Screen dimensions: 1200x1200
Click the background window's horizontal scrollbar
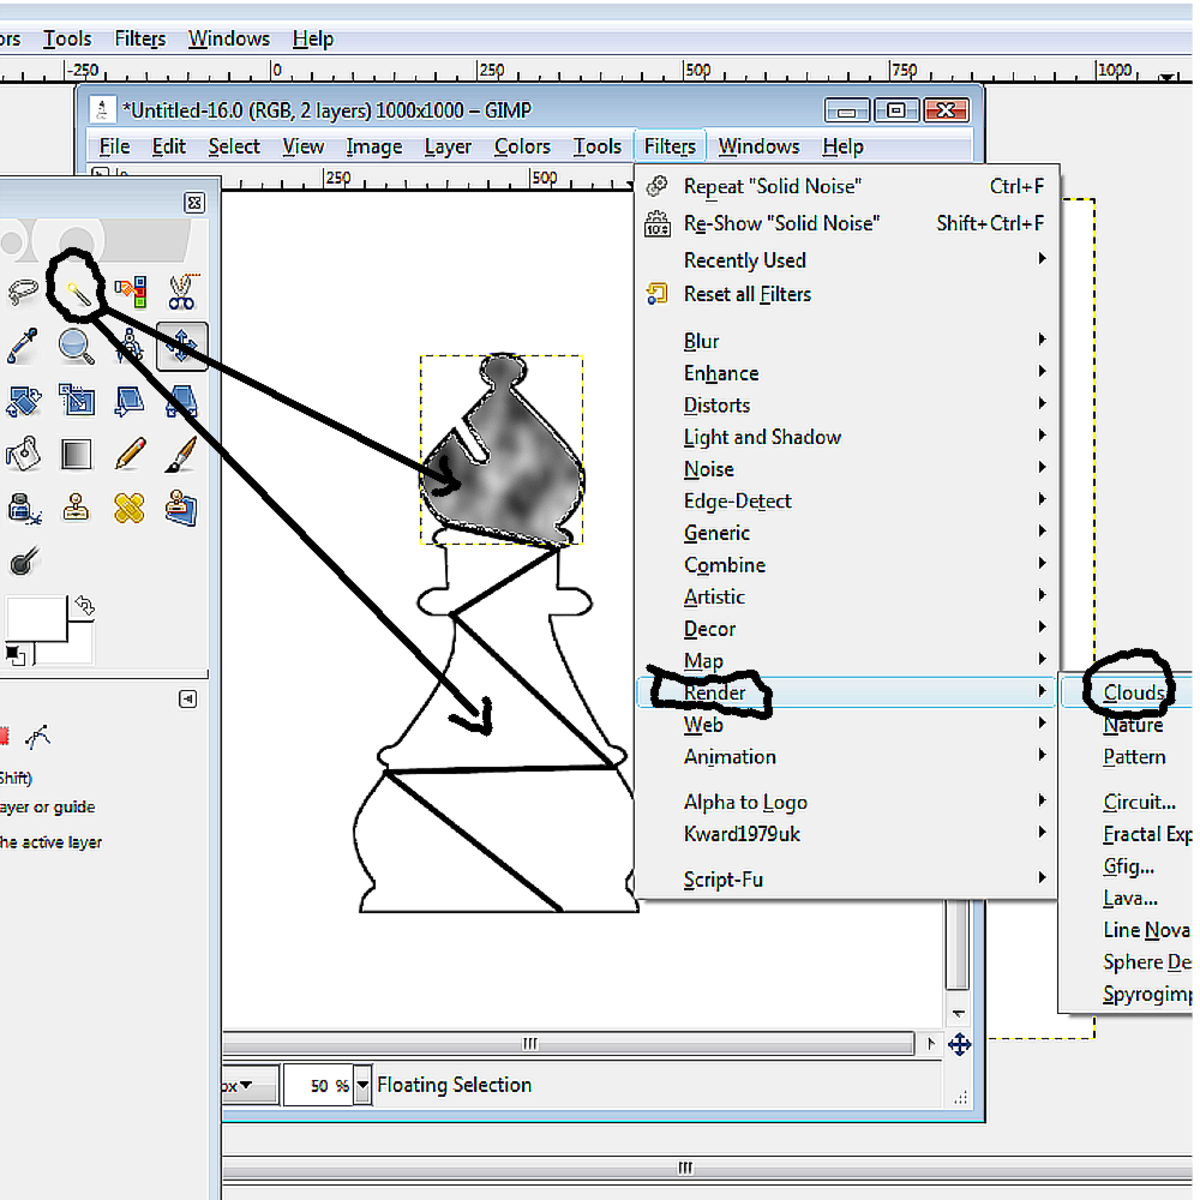pos(705,1167)
